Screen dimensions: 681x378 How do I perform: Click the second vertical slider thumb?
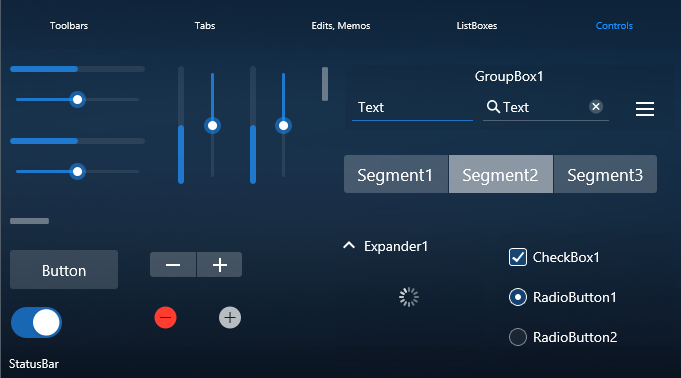coord(284,126)
